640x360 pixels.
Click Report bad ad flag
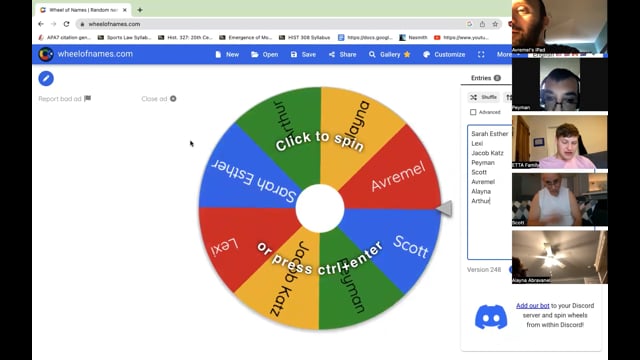coord(64,99)
